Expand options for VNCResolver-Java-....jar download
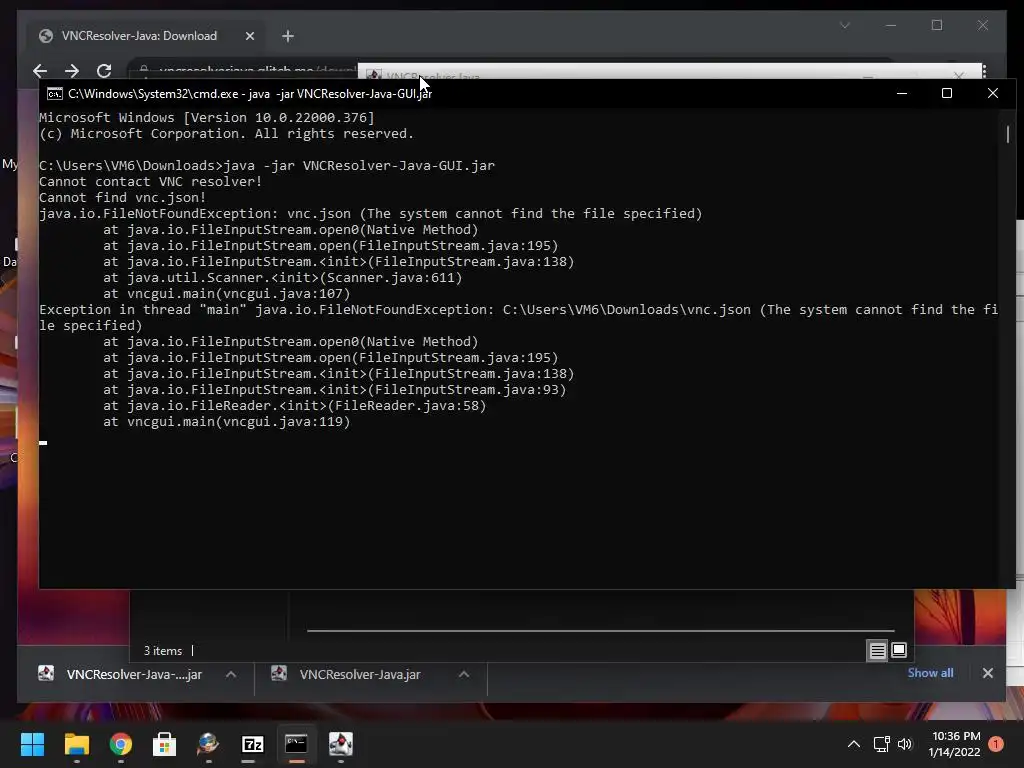The height and width of the screenshot is (768, 1024). pos(231,674)
